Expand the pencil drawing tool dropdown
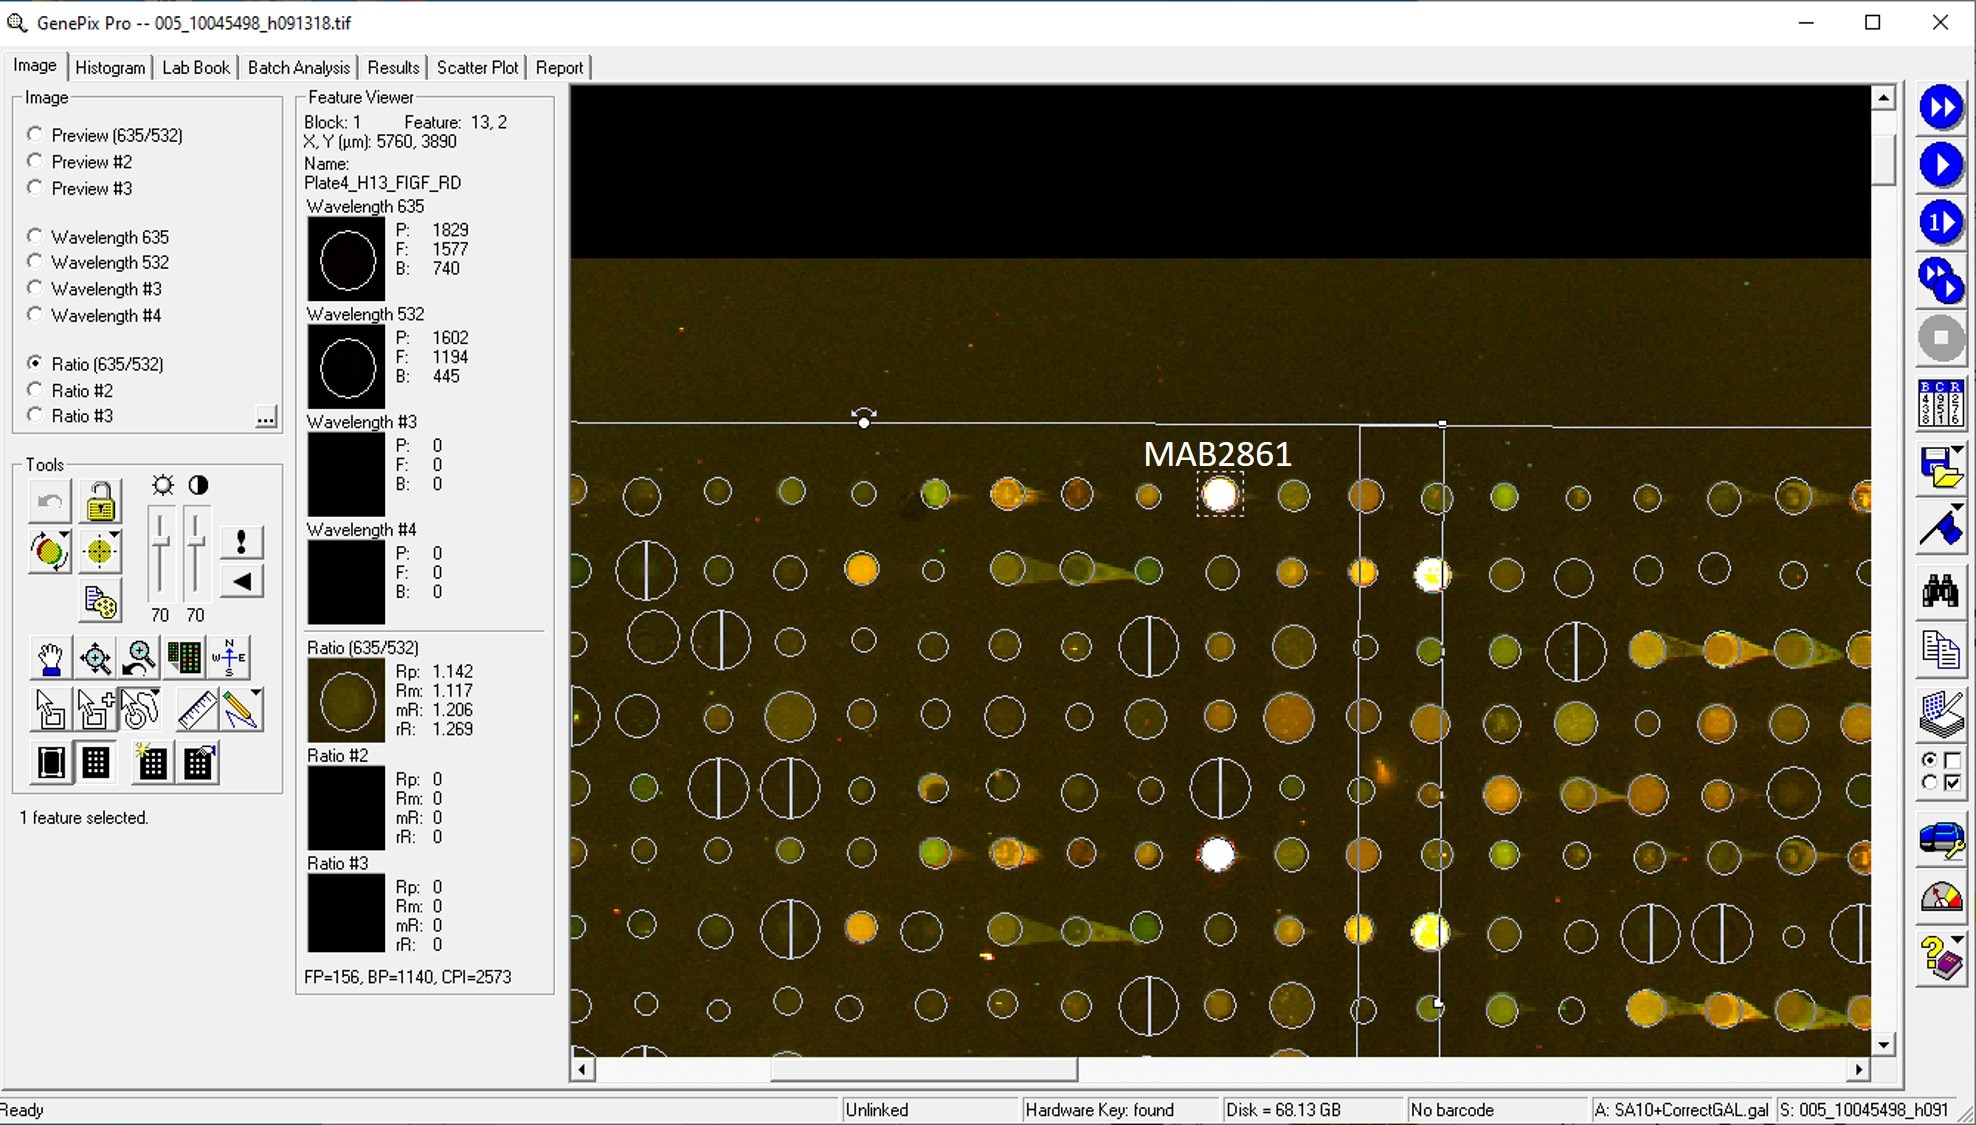This screenshot has height=1125, width=1976. [x=257, y=693]
